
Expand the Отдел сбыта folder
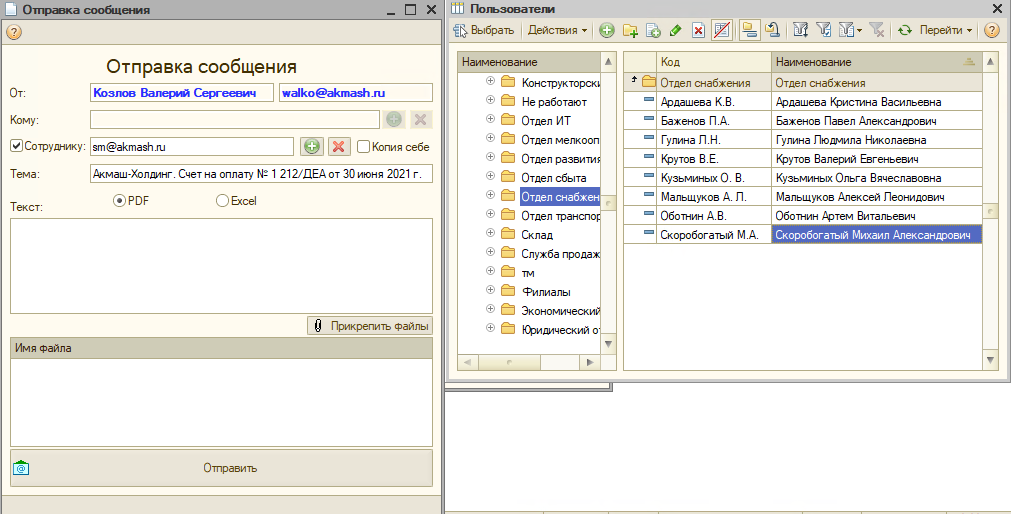coord(490,175)
